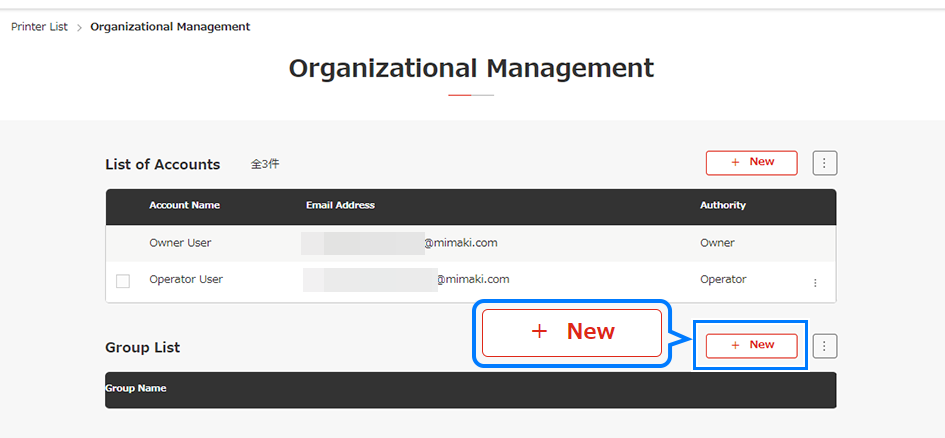Click the Operator authority cell
Screen dimensions: 945x438
[723, 279]
